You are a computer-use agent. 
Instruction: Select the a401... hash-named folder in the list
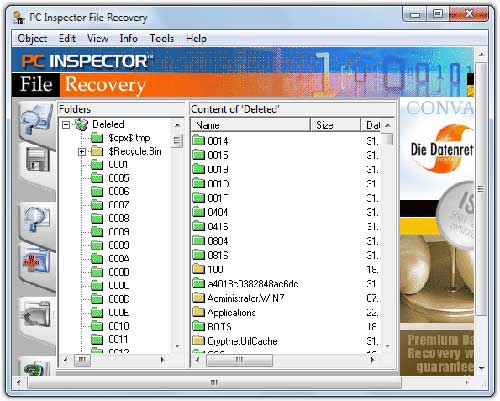coord(253,283)
